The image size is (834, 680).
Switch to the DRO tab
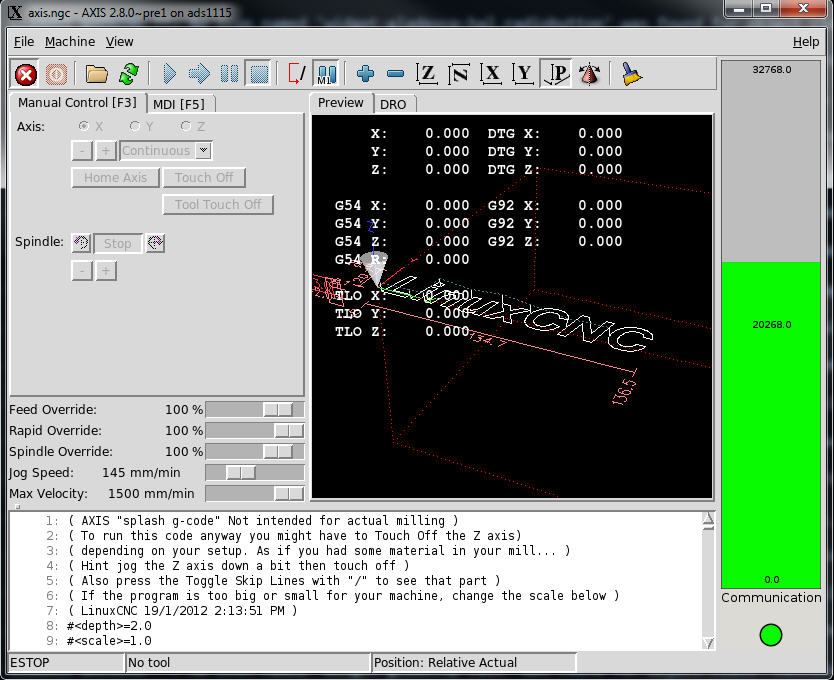tap(394, 104)
